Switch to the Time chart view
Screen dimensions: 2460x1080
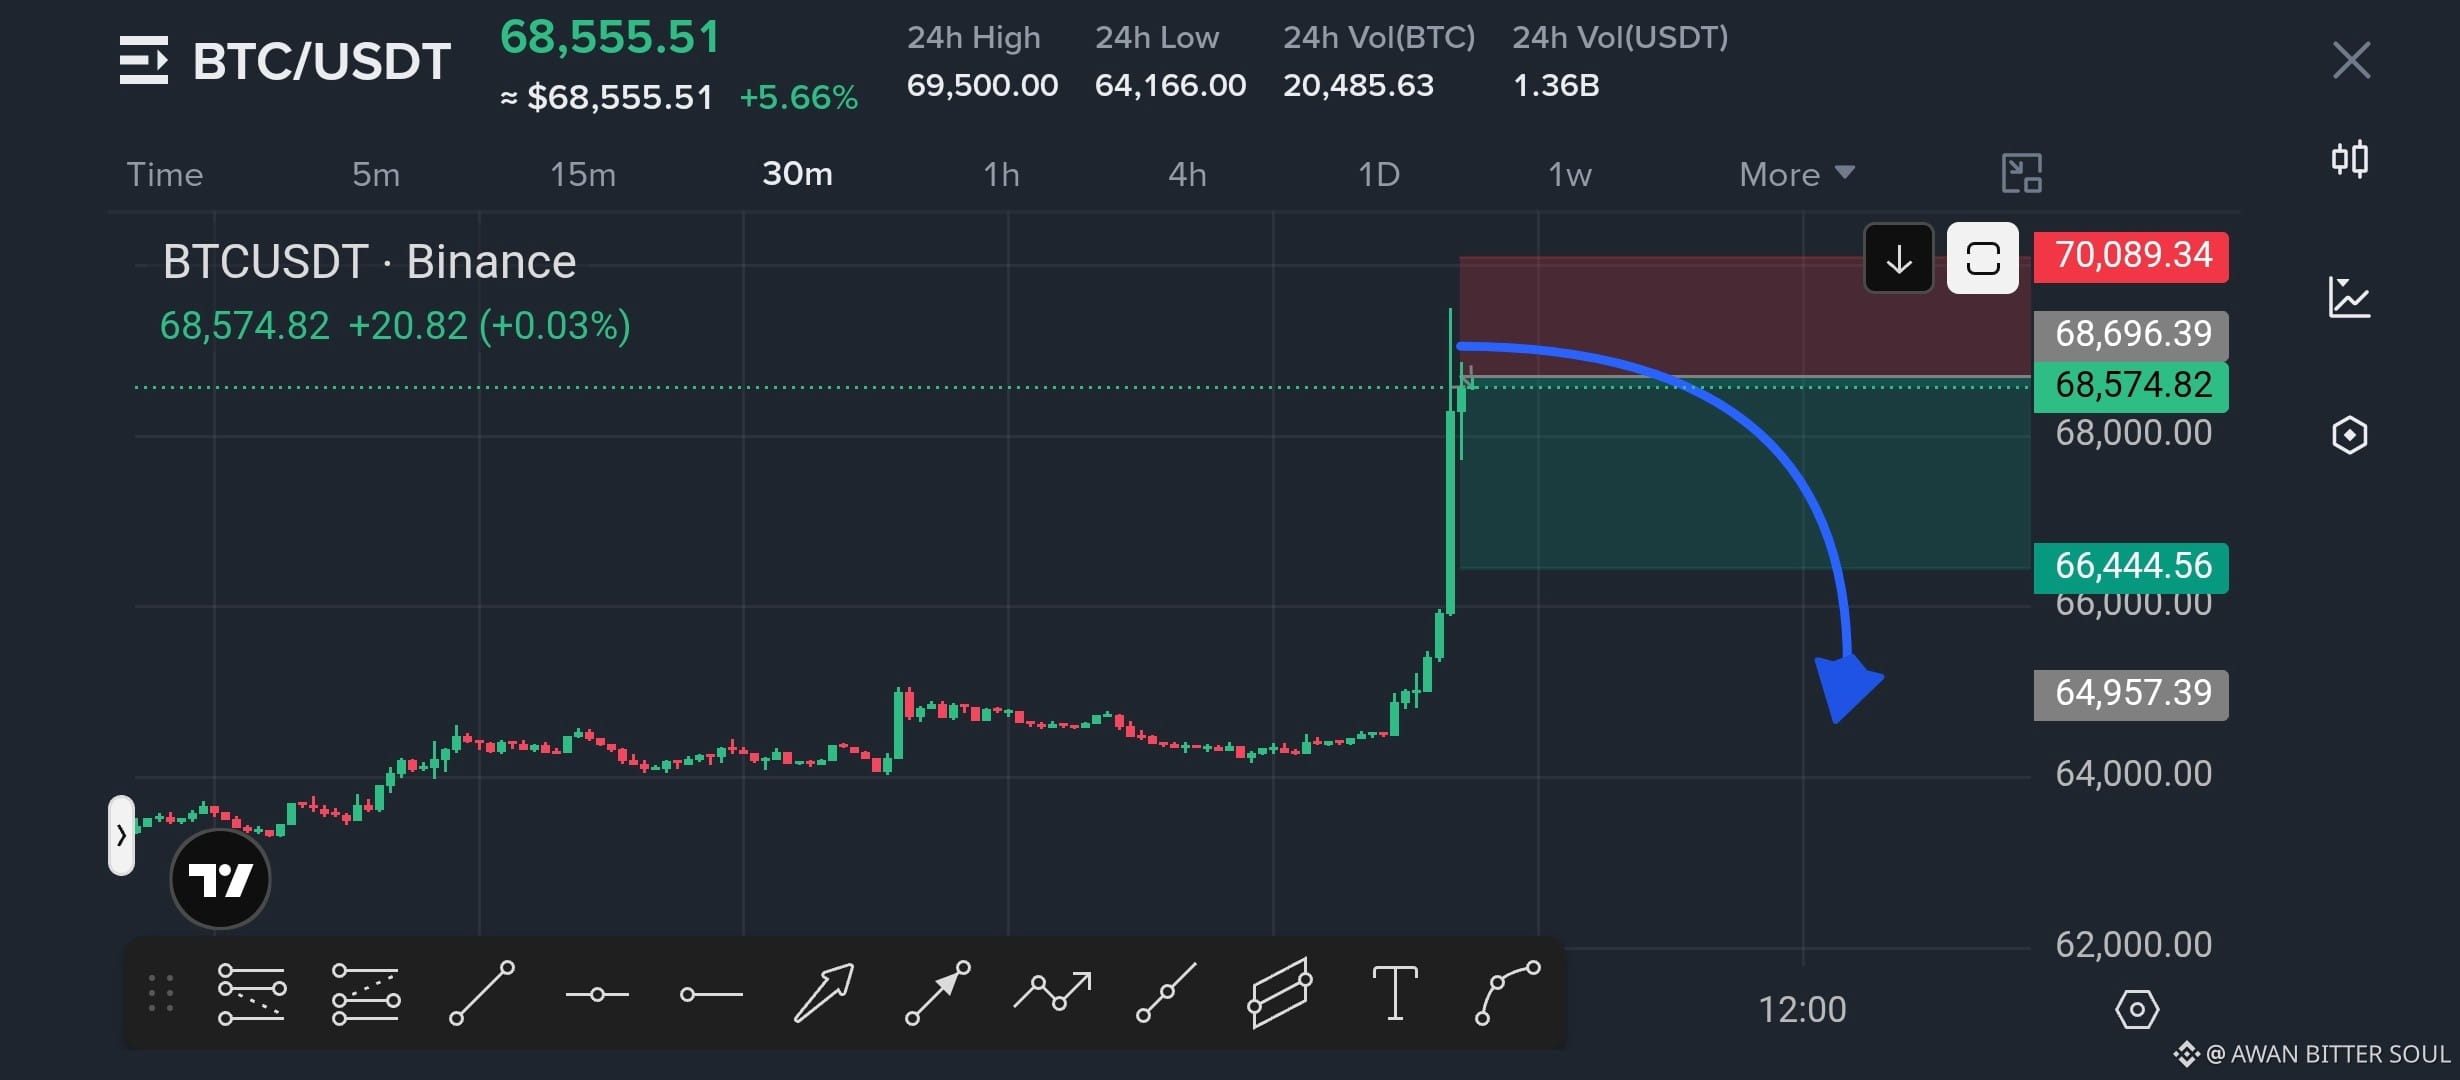tap(165, 174)
